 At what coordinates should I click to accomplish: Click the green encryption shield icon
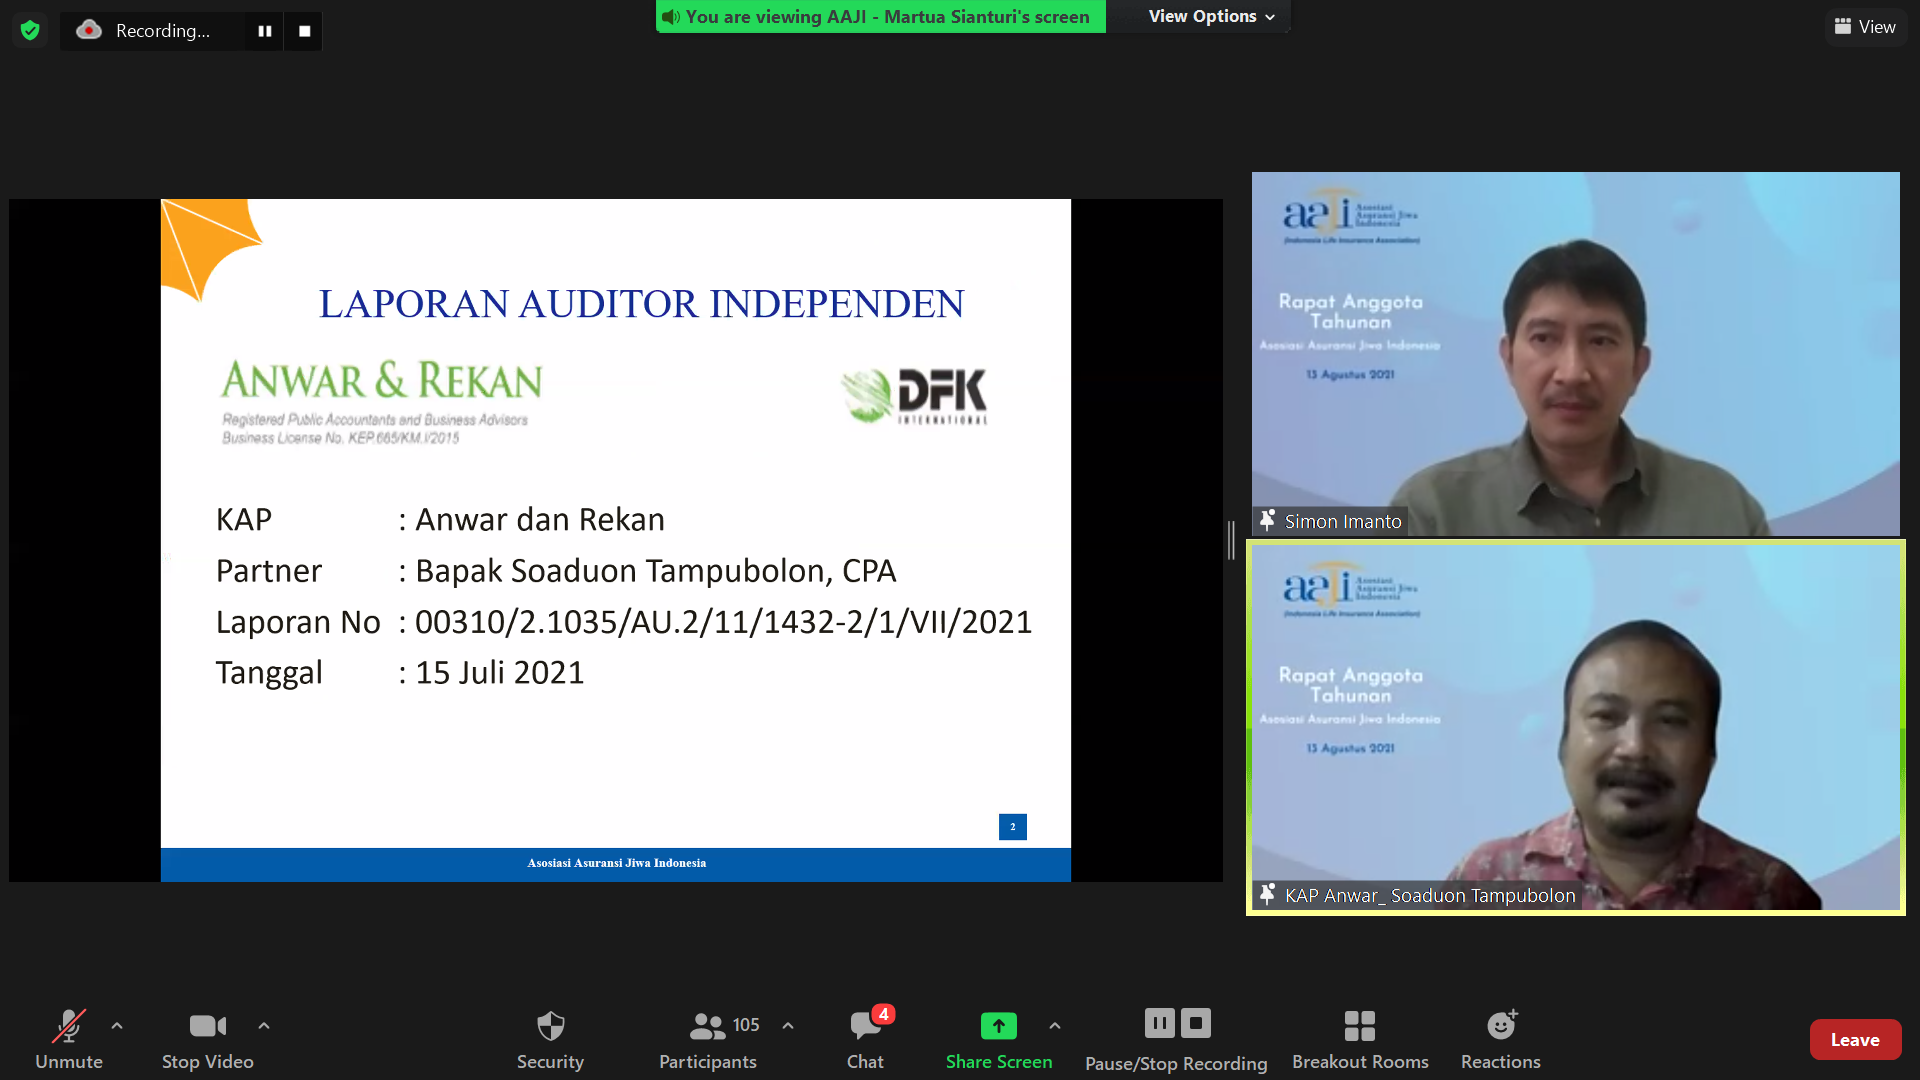pos(30,30)
